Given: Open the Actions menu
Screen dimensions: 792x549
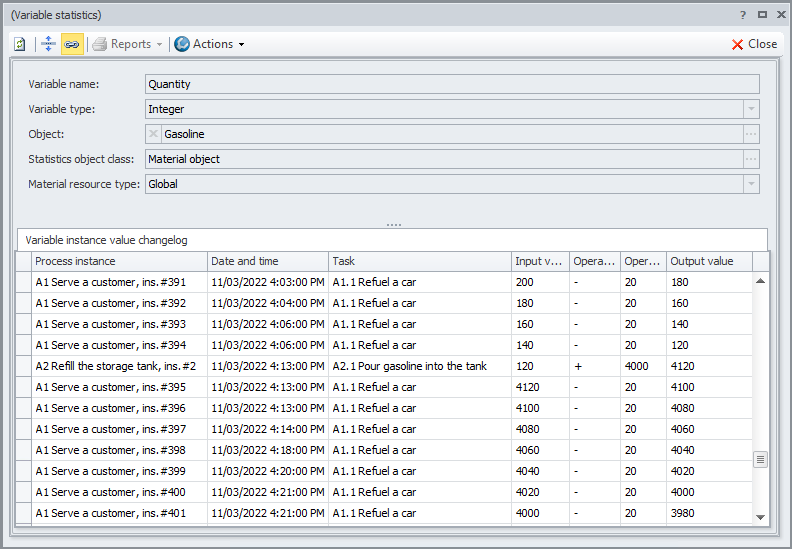Looking at the screenshot, I should (x=209, y=44).
